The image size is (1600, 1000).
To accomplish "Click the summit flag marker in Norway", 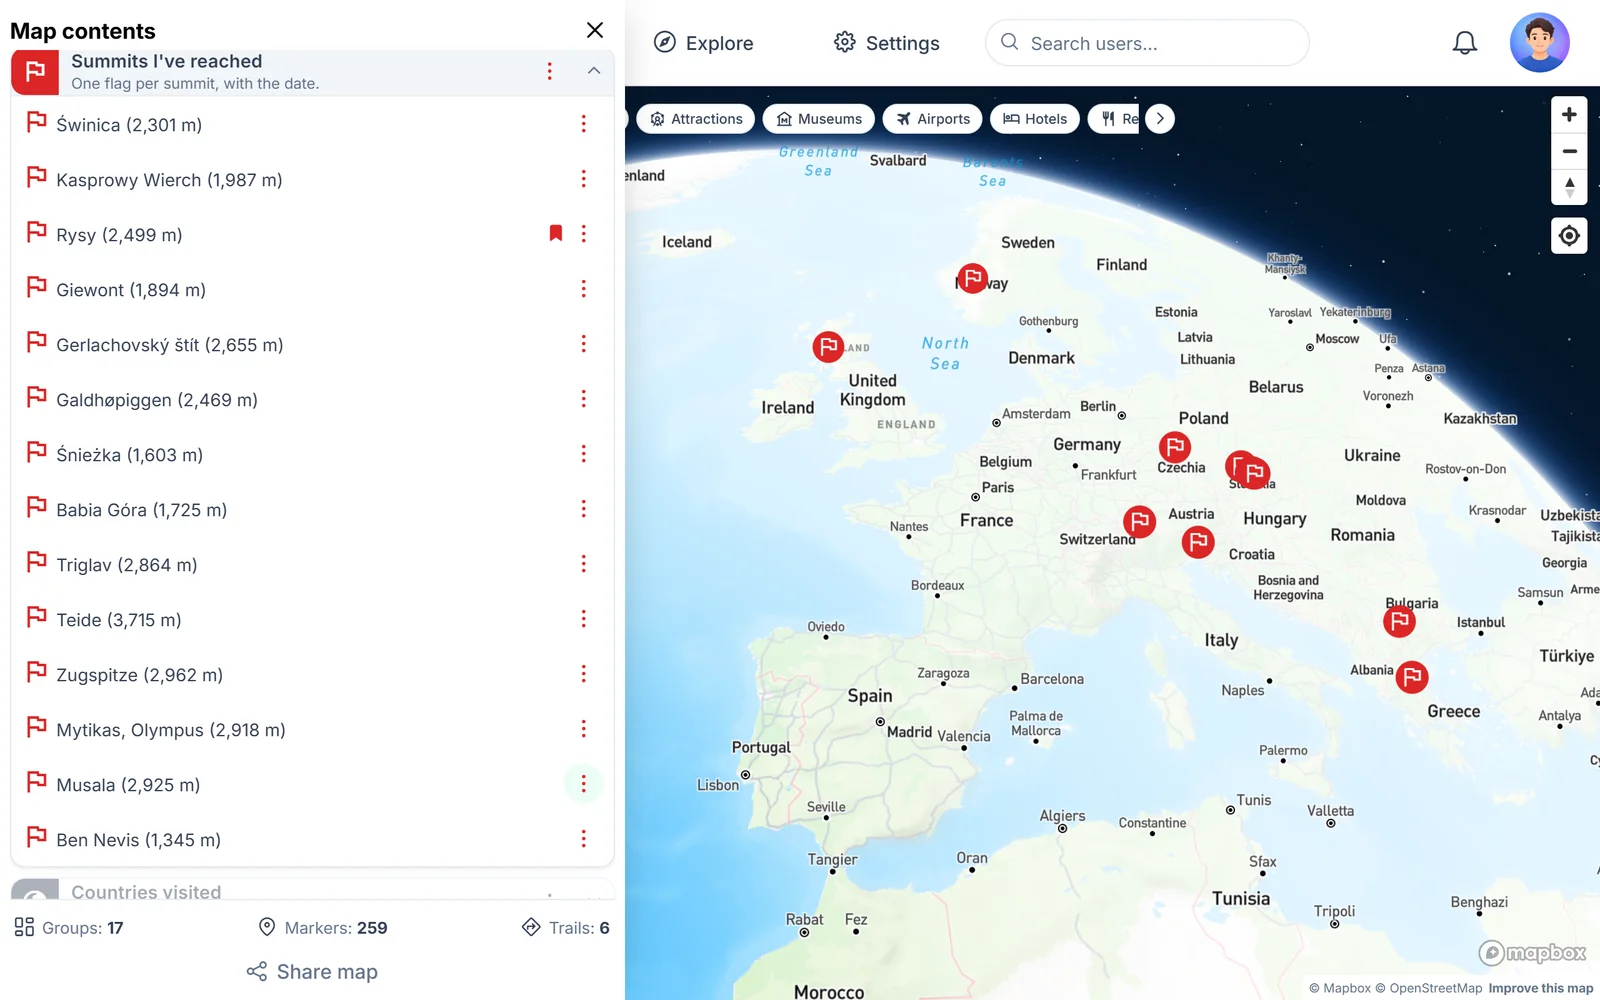I will (x=973, y=278).
